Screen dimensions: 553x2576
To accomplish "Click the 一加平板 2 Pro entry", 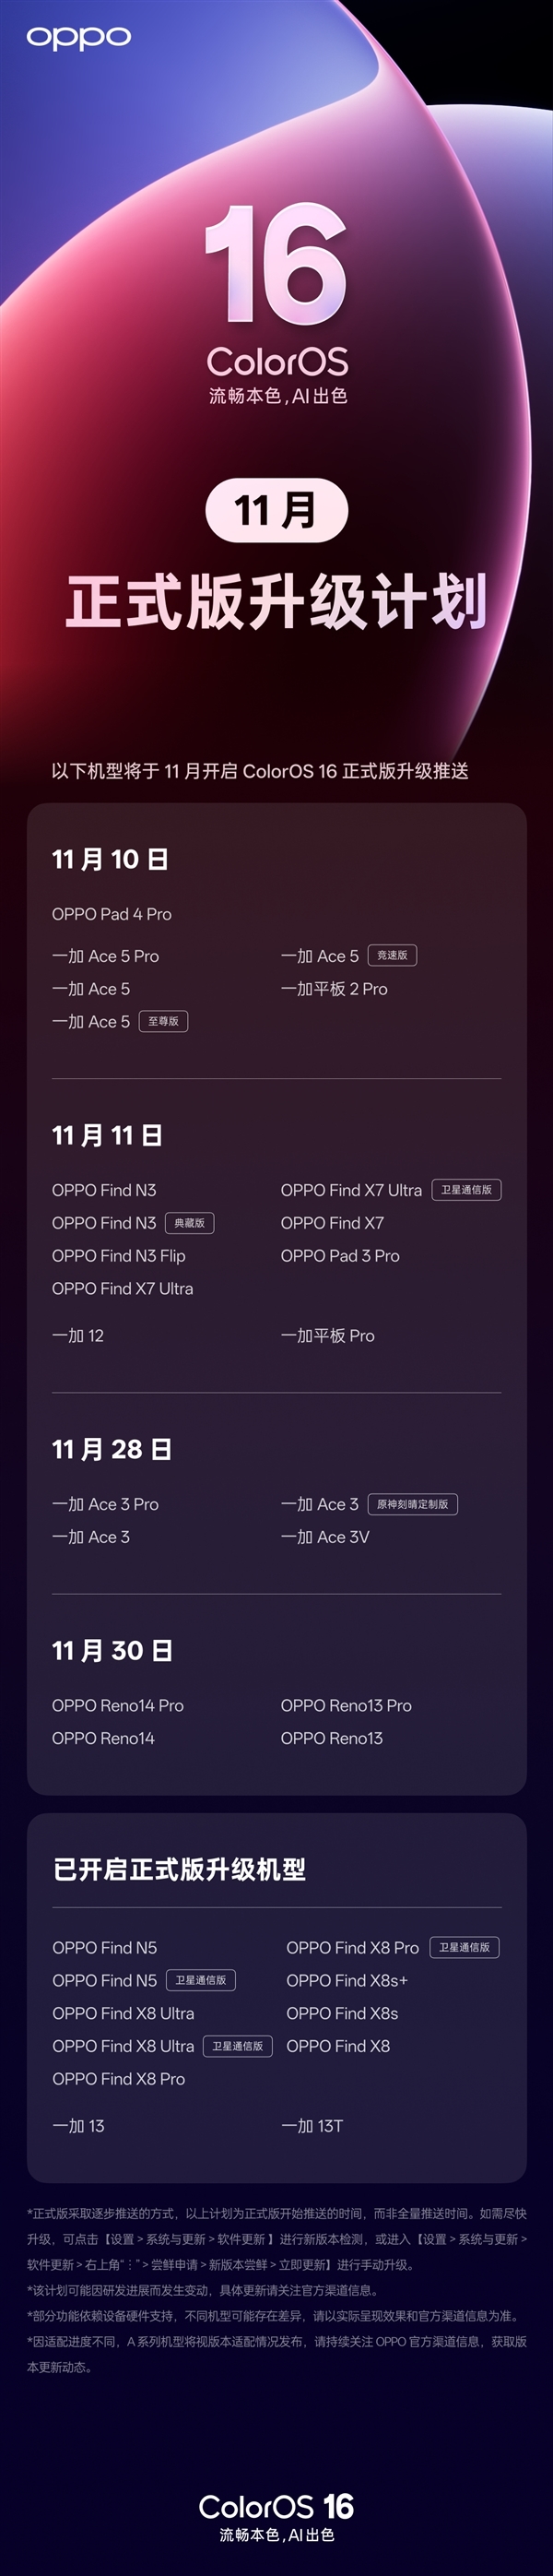I will [x=334, y=989].
